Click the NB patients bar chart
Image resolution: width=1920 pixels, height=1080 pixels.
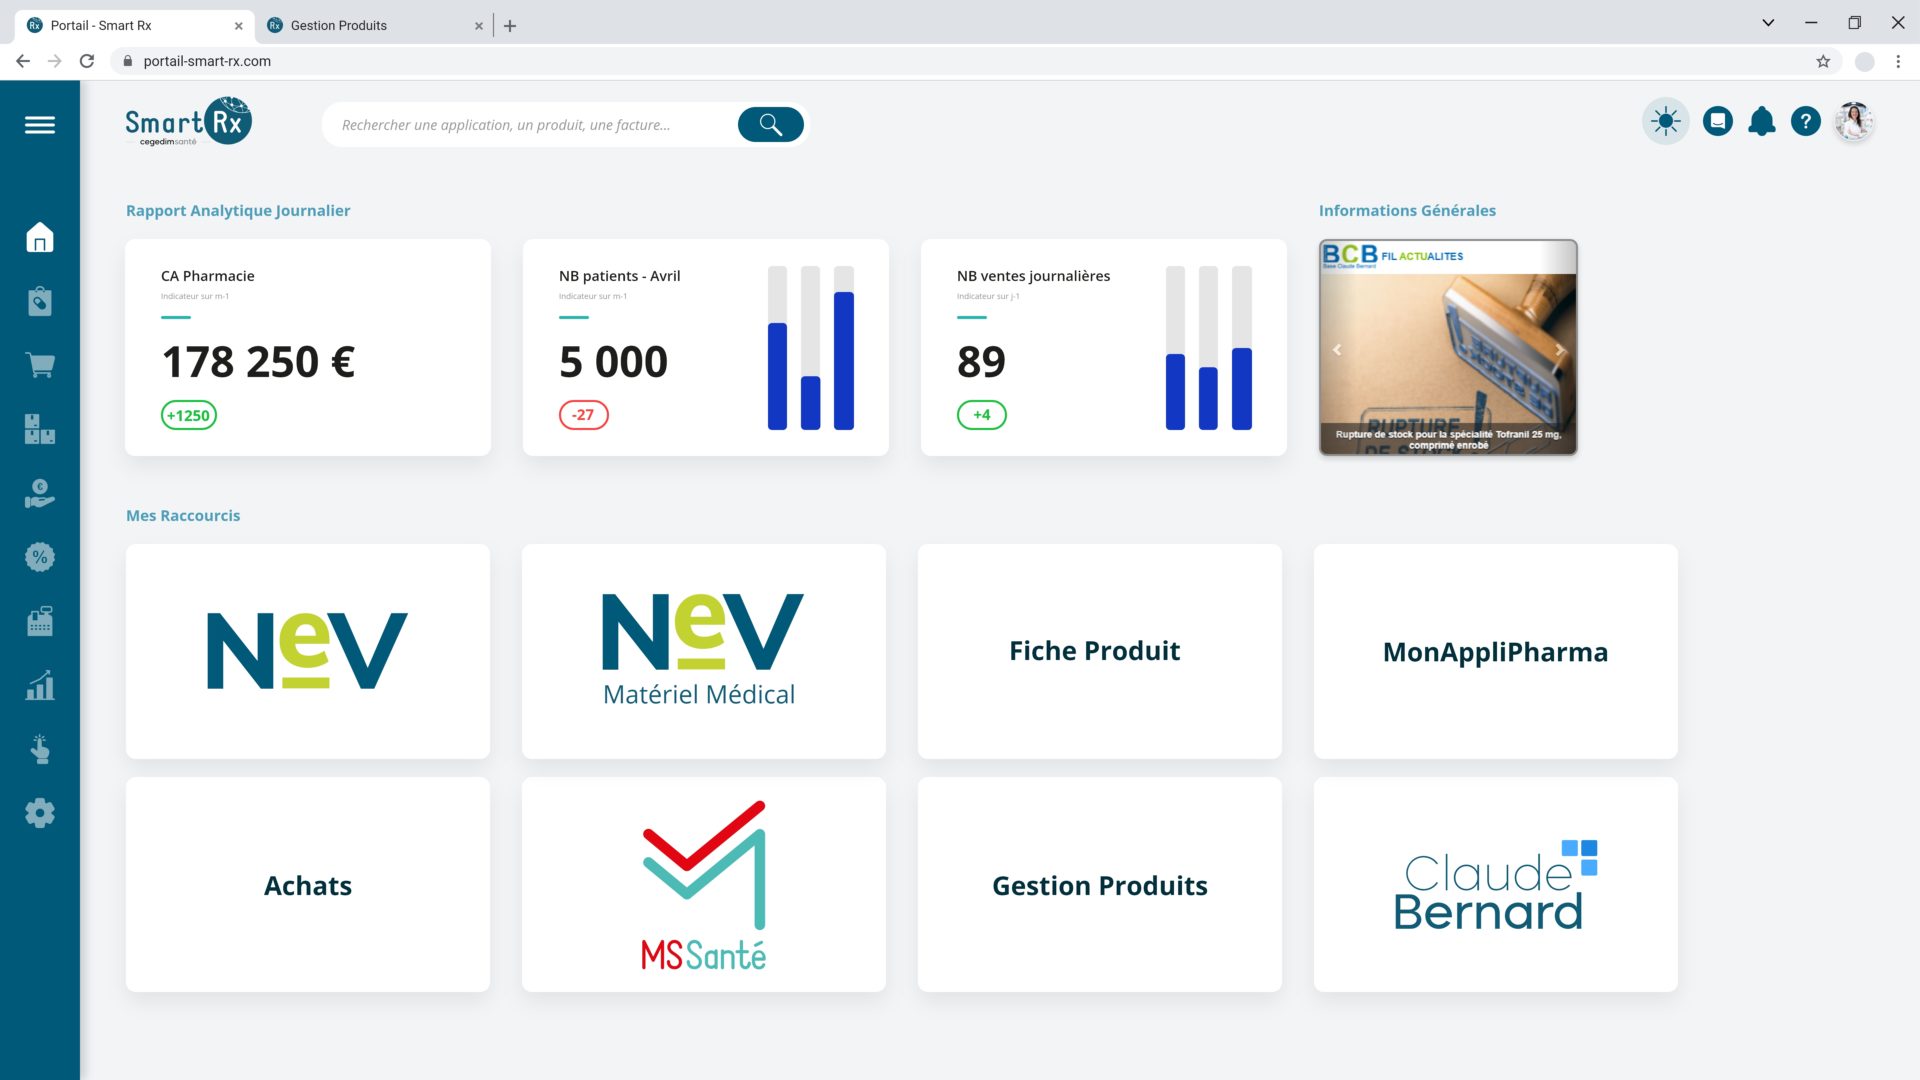point(811,348)
